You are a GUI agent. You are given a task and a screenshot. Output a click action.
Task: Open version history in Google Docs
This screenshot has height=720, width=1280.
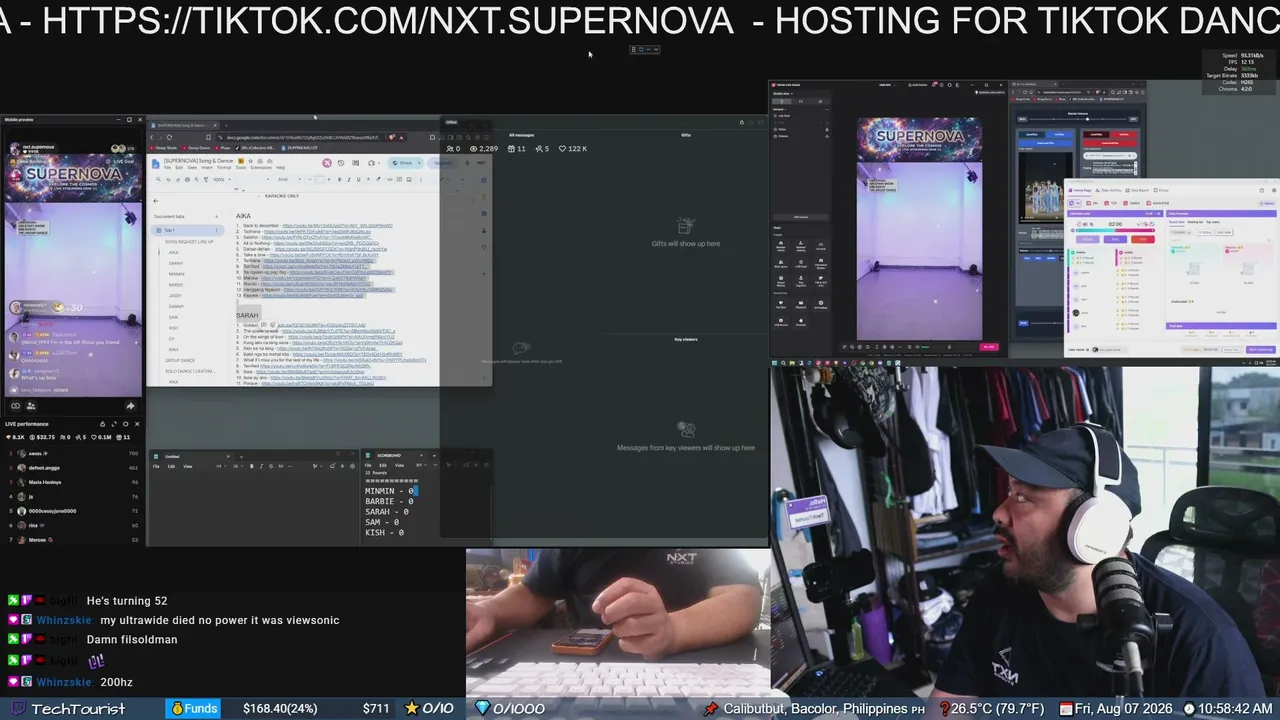point(341,163)
